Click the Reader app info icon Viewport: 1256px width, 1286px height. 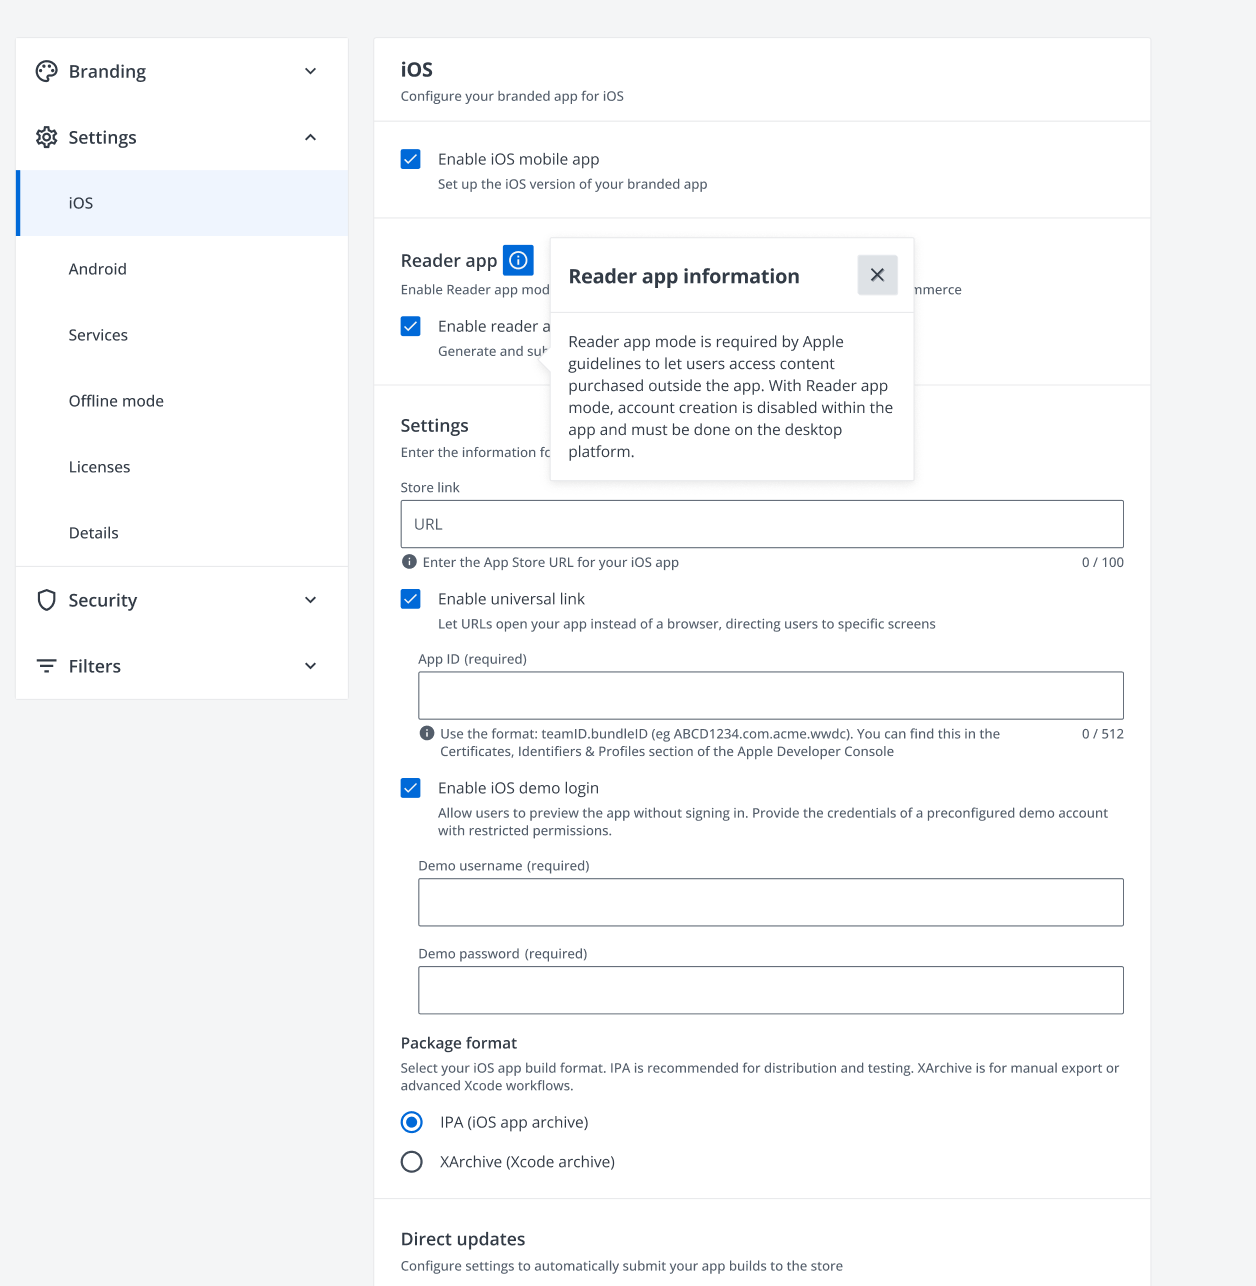pos(518,260)
